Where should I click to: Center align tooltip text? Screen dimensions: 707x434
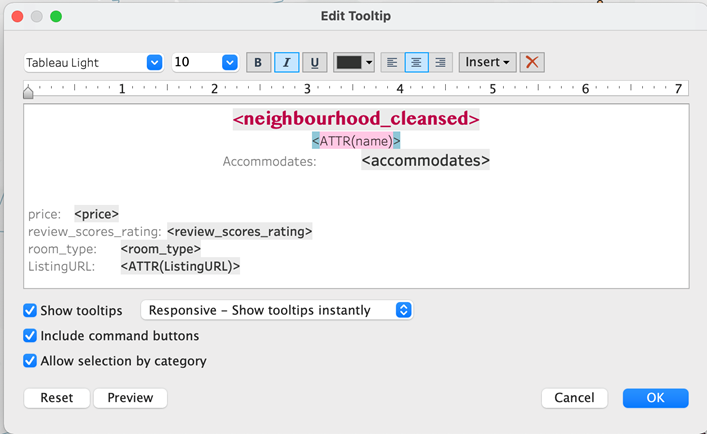tap(416, 62)
